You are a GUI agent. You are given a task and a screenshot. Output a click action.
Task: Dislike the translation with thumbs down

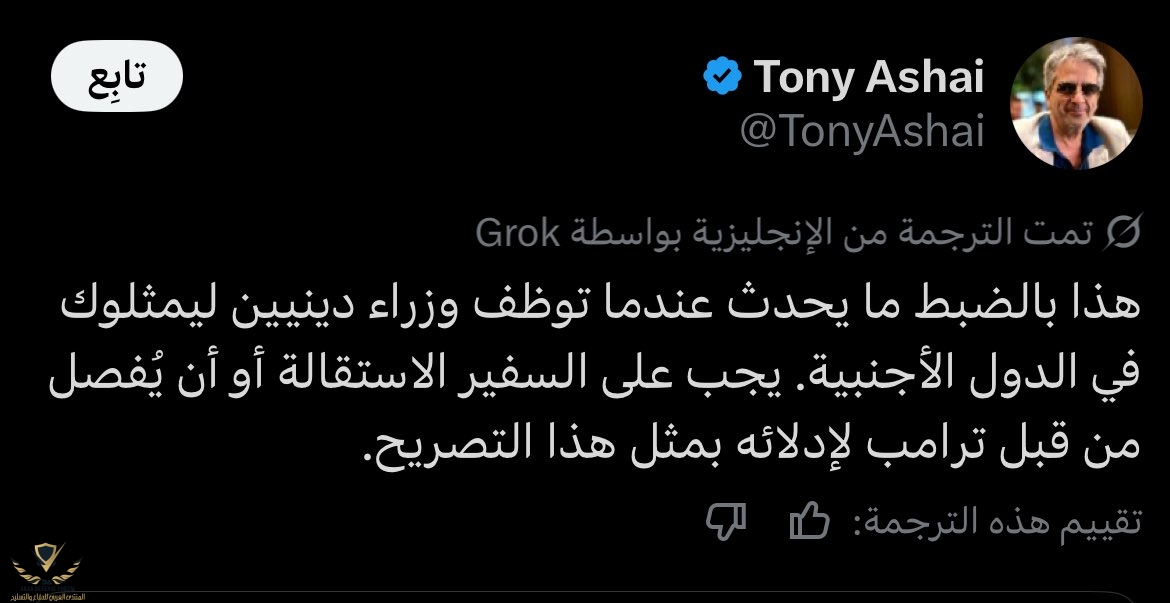pyautogui.click(x=727, y=519)
